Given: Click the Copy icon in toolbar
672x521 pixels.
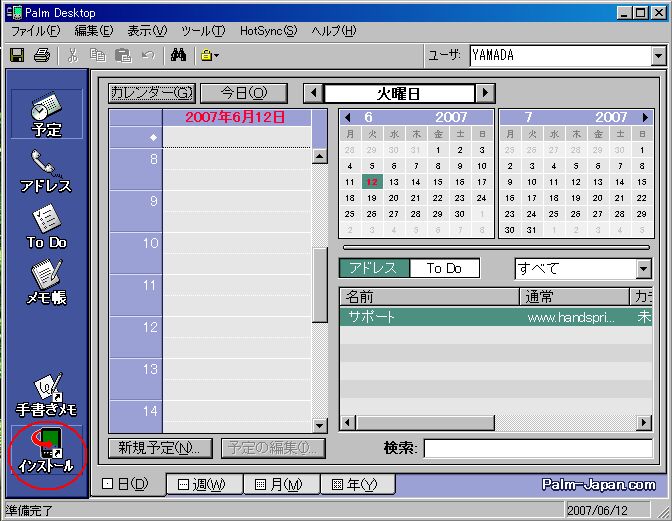Looking at the screenshot, I should (98, 55).
